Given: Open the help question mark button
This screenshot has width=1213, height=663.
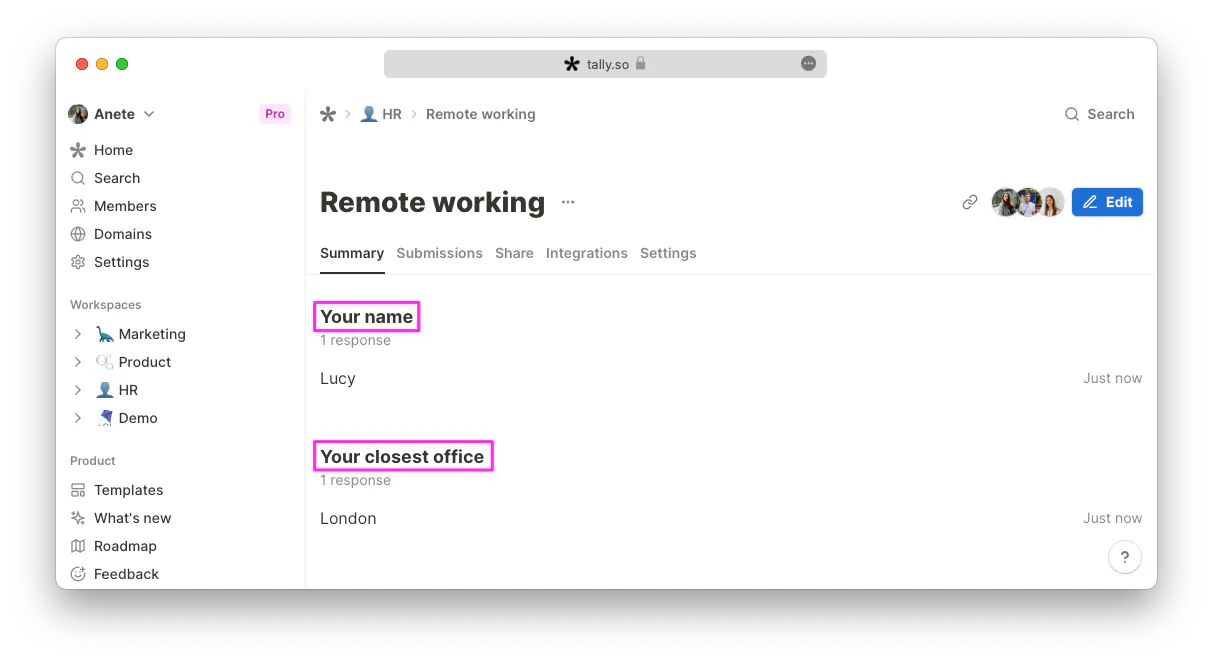Looking at the screenshot, I should coord(1125,557).
